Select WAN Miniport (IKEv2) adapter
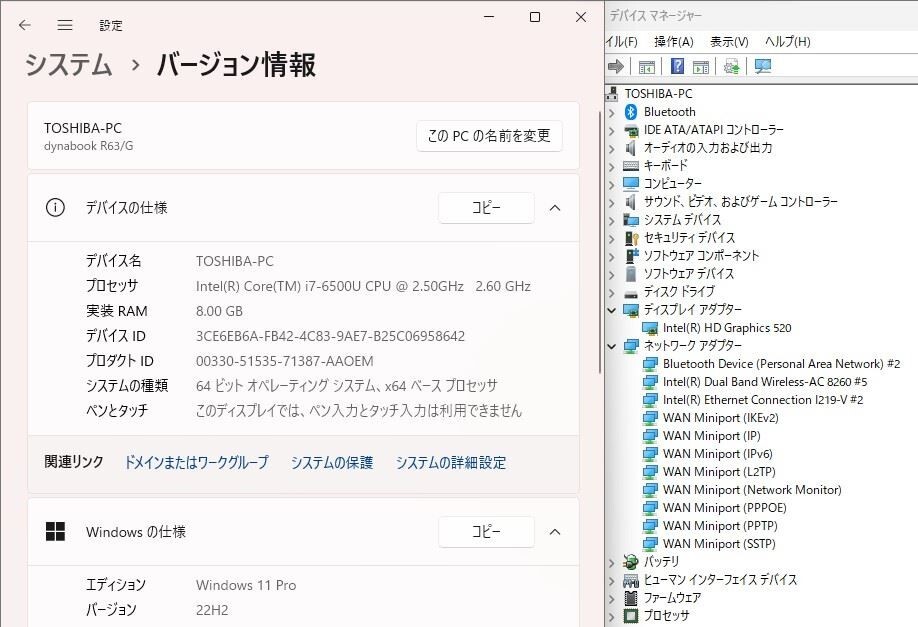Screen dimensions: 918x627 point(720,418)
